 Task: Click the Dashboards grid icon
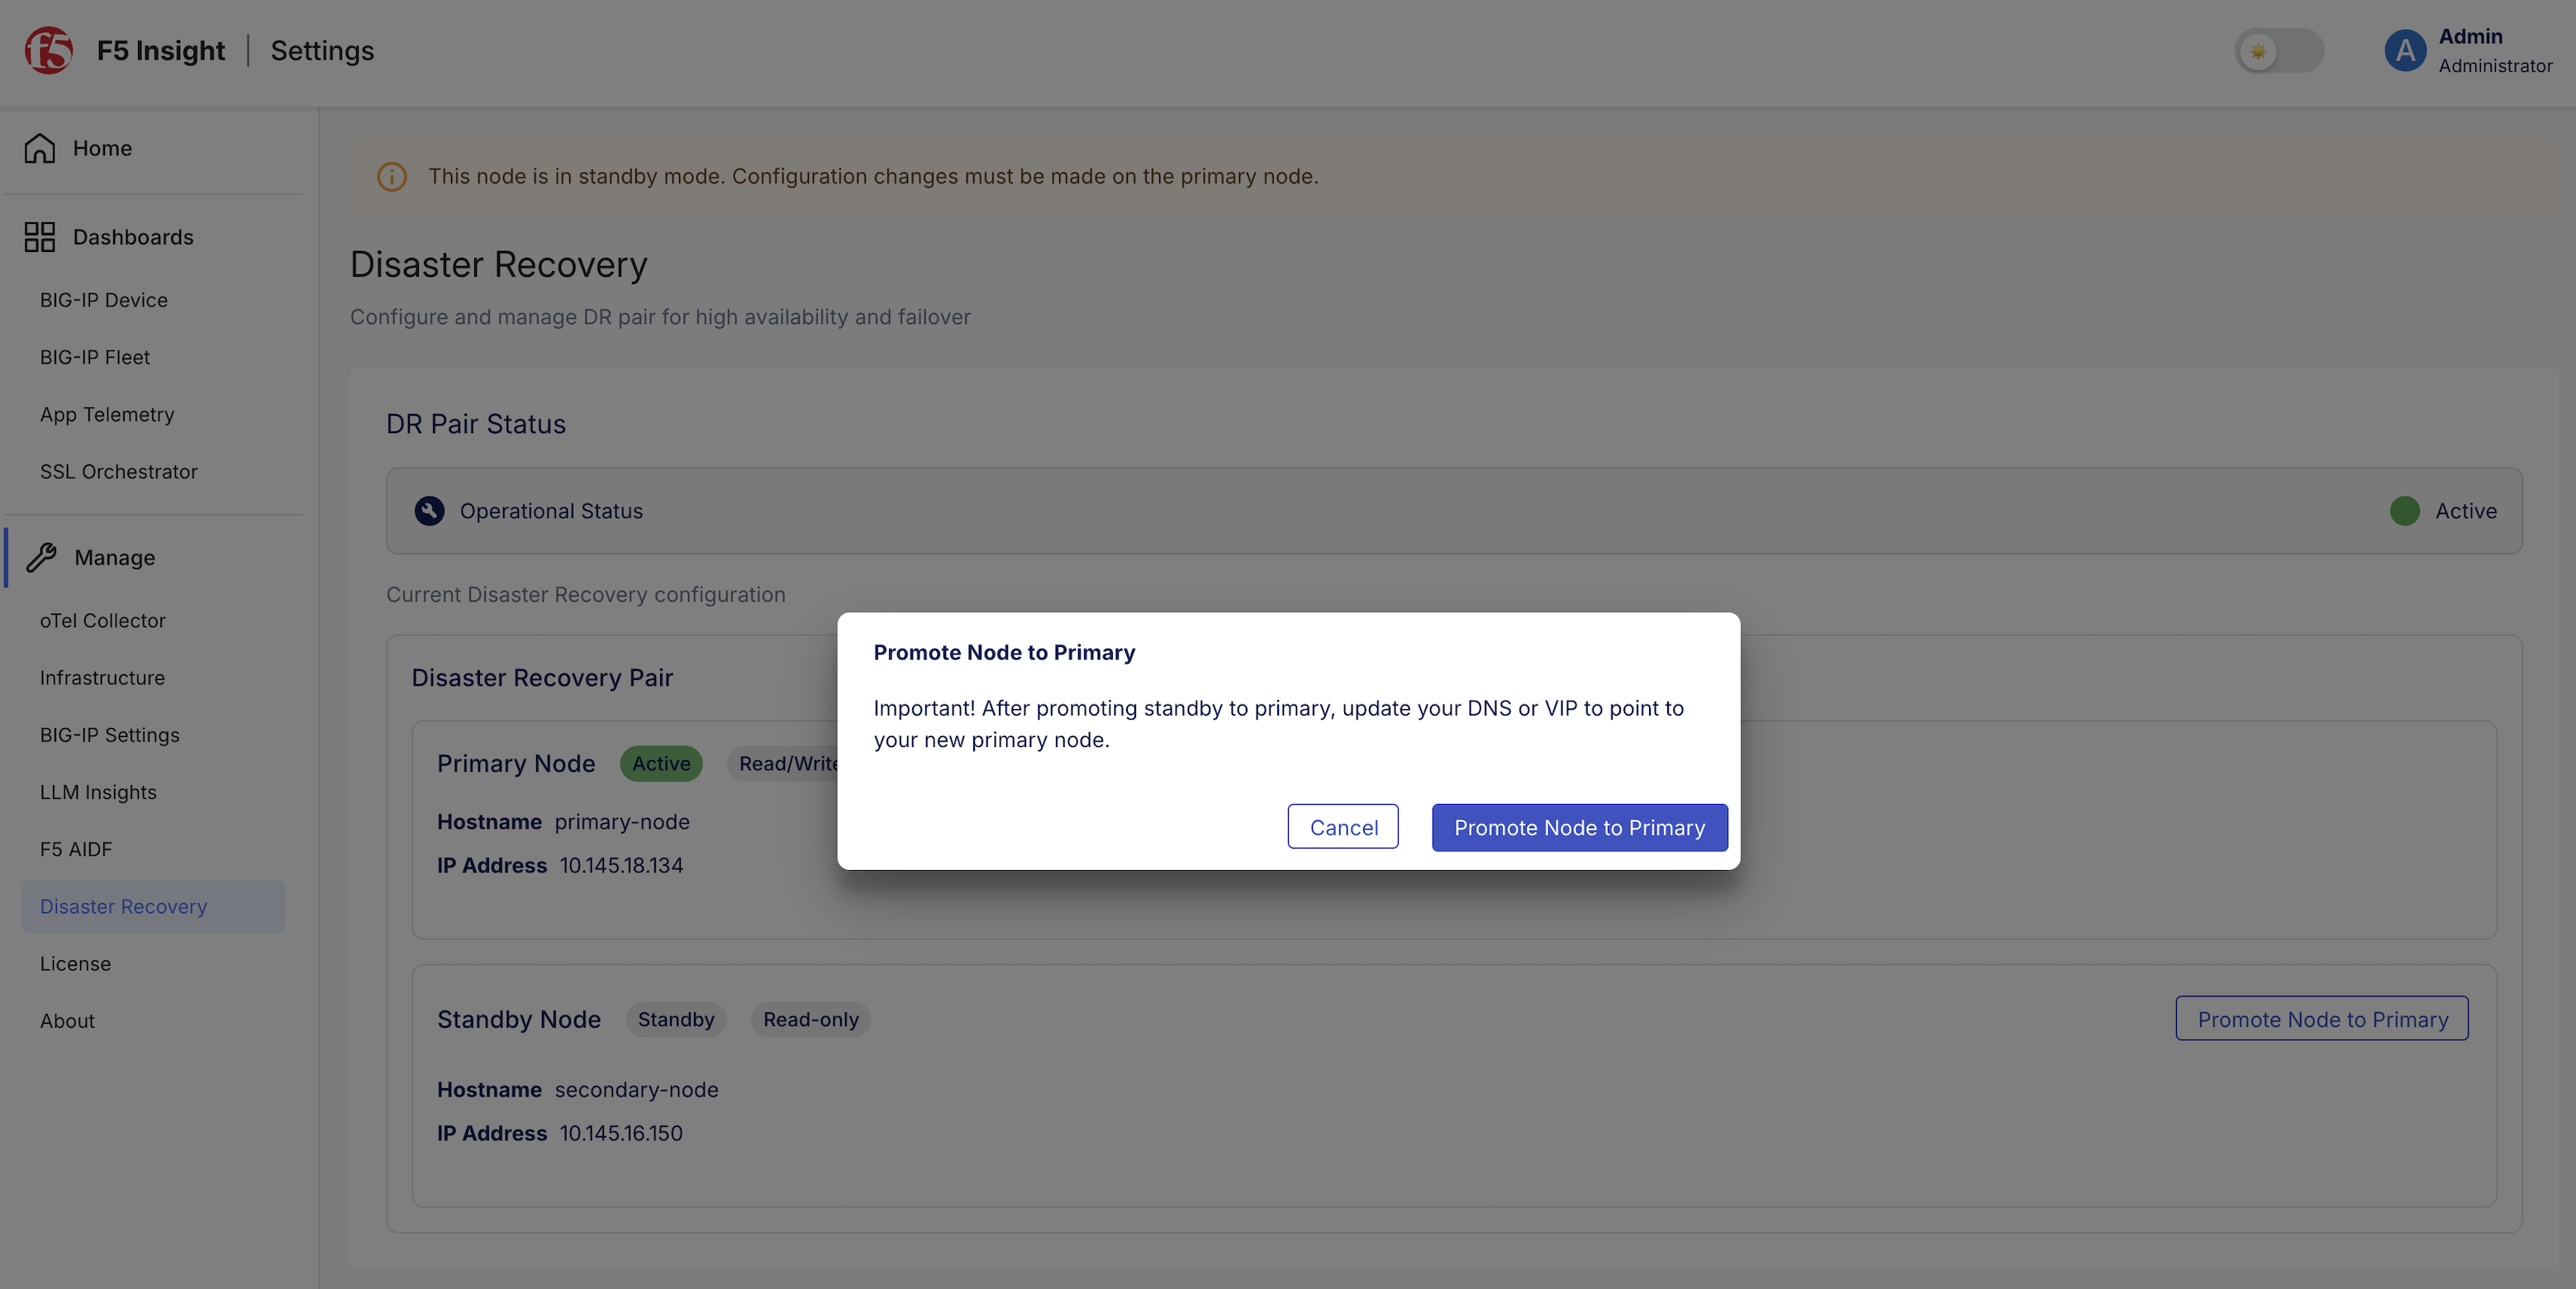[40, 237]
